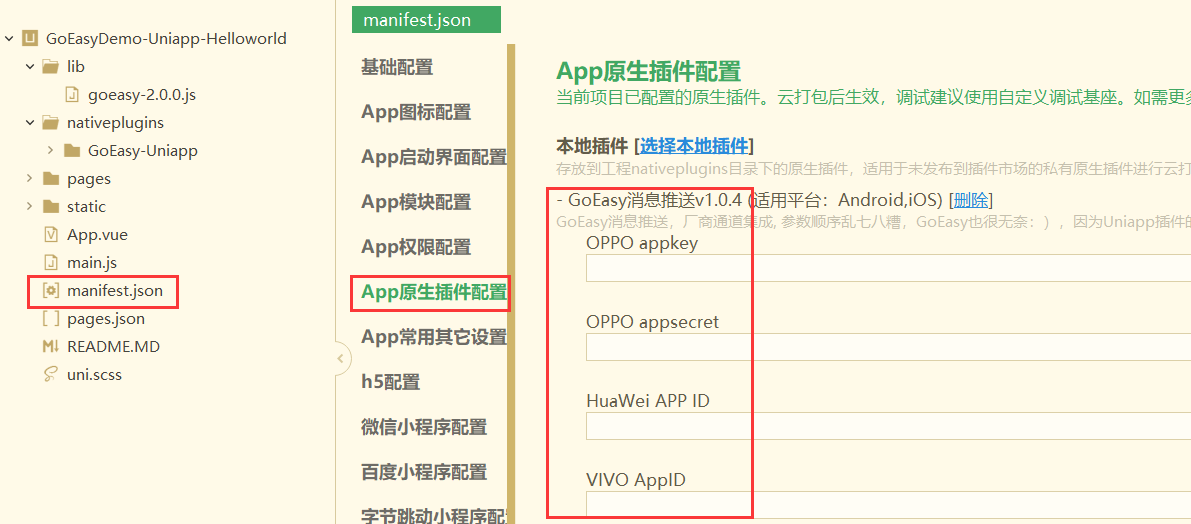Click the 删除 link for GoEasy plugin

[970, 200]
